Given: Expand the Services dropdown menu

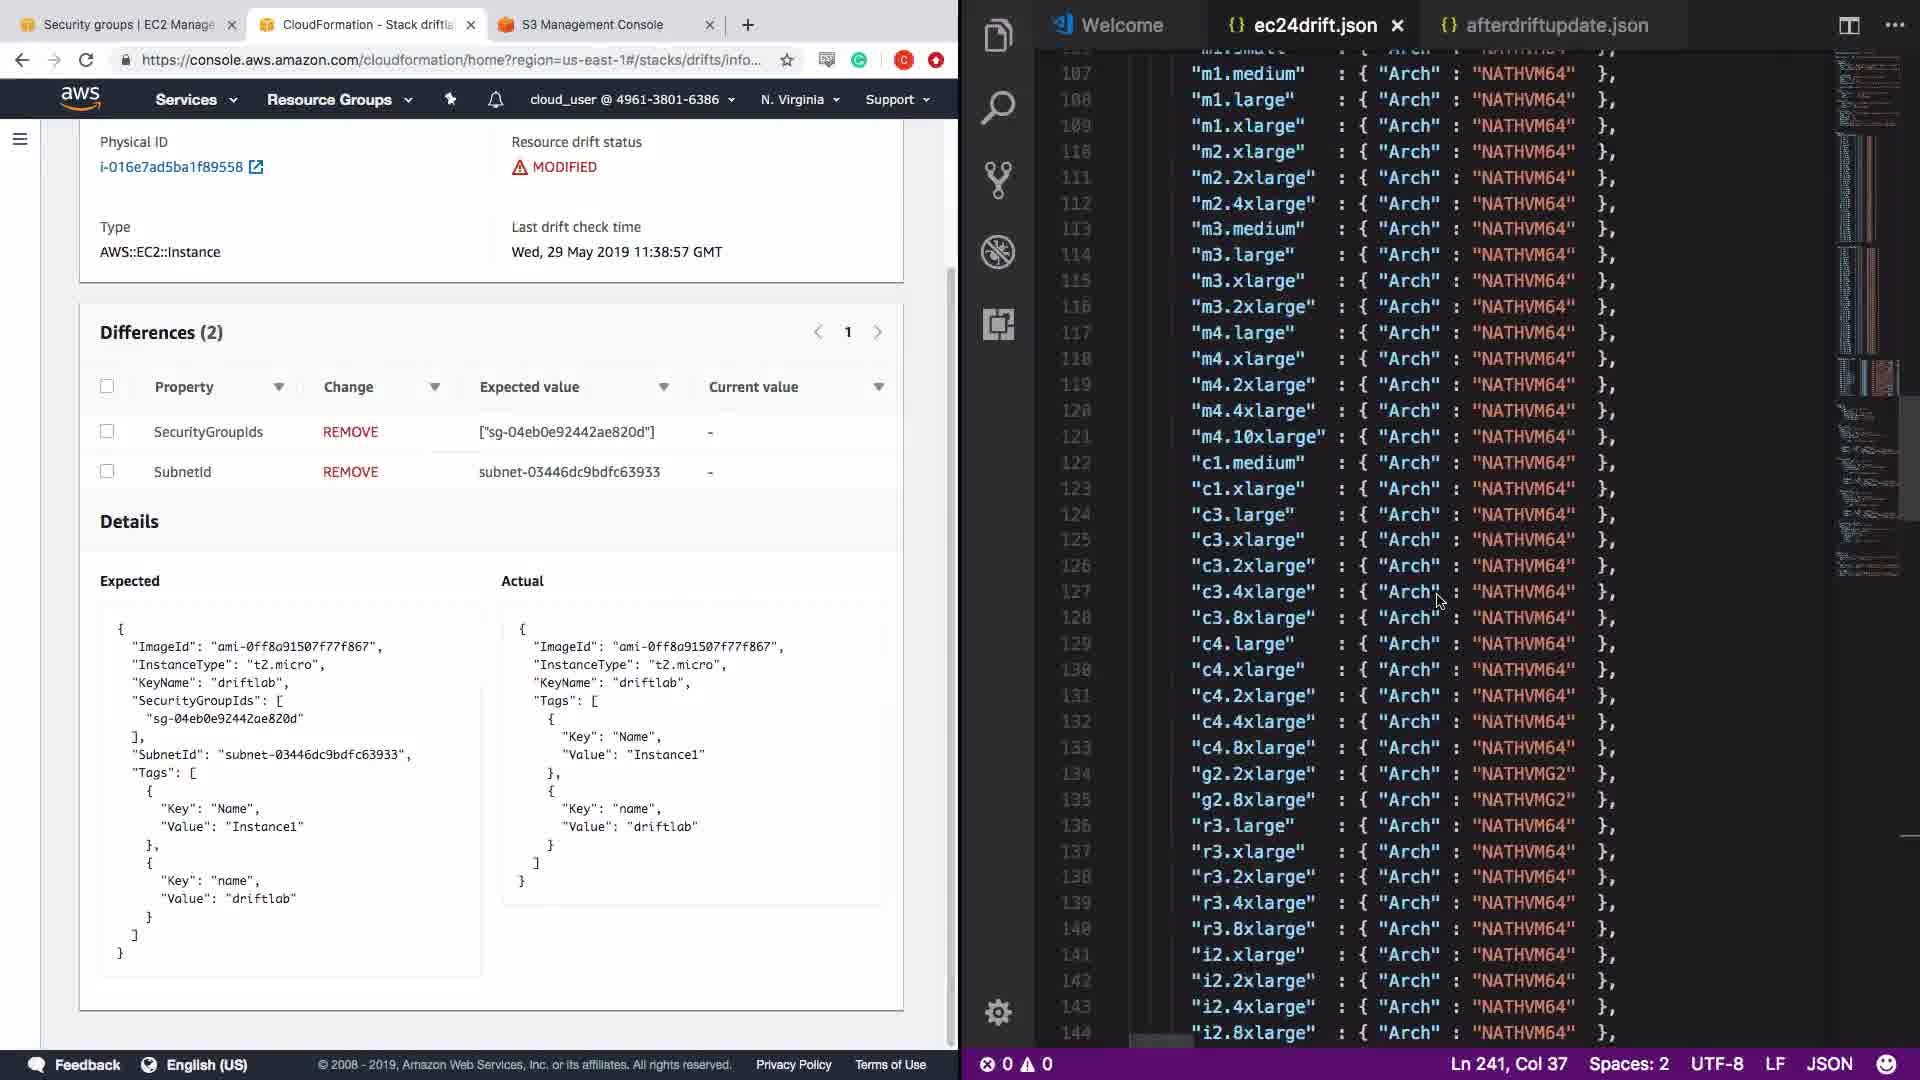Looking at the screenshot, I should tap(196, 99).
